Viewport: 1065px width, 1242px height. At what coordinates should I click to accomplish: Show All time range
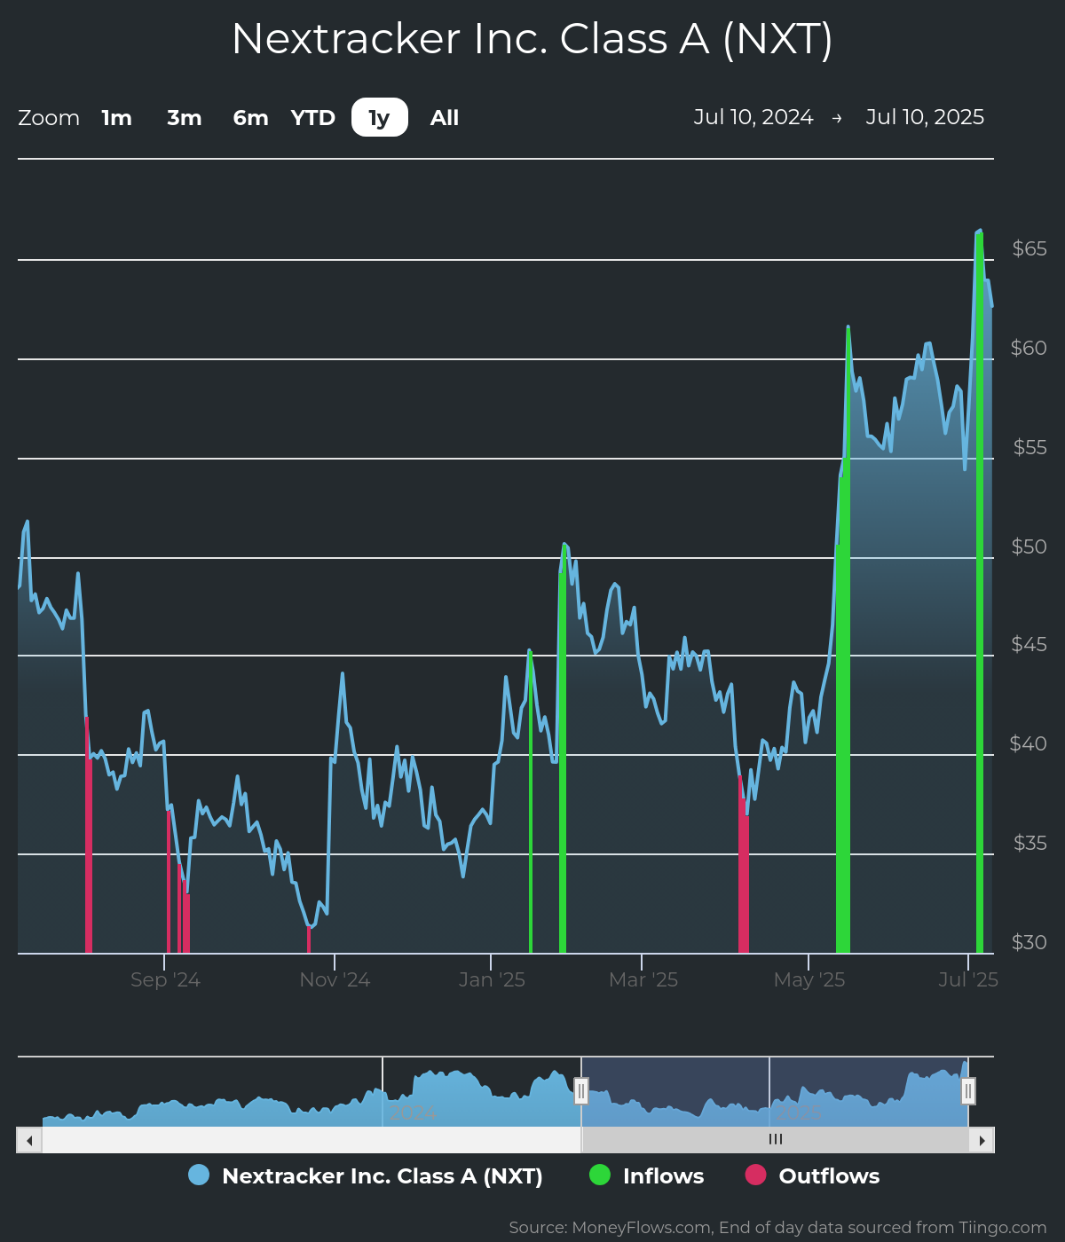coord(445,118)
